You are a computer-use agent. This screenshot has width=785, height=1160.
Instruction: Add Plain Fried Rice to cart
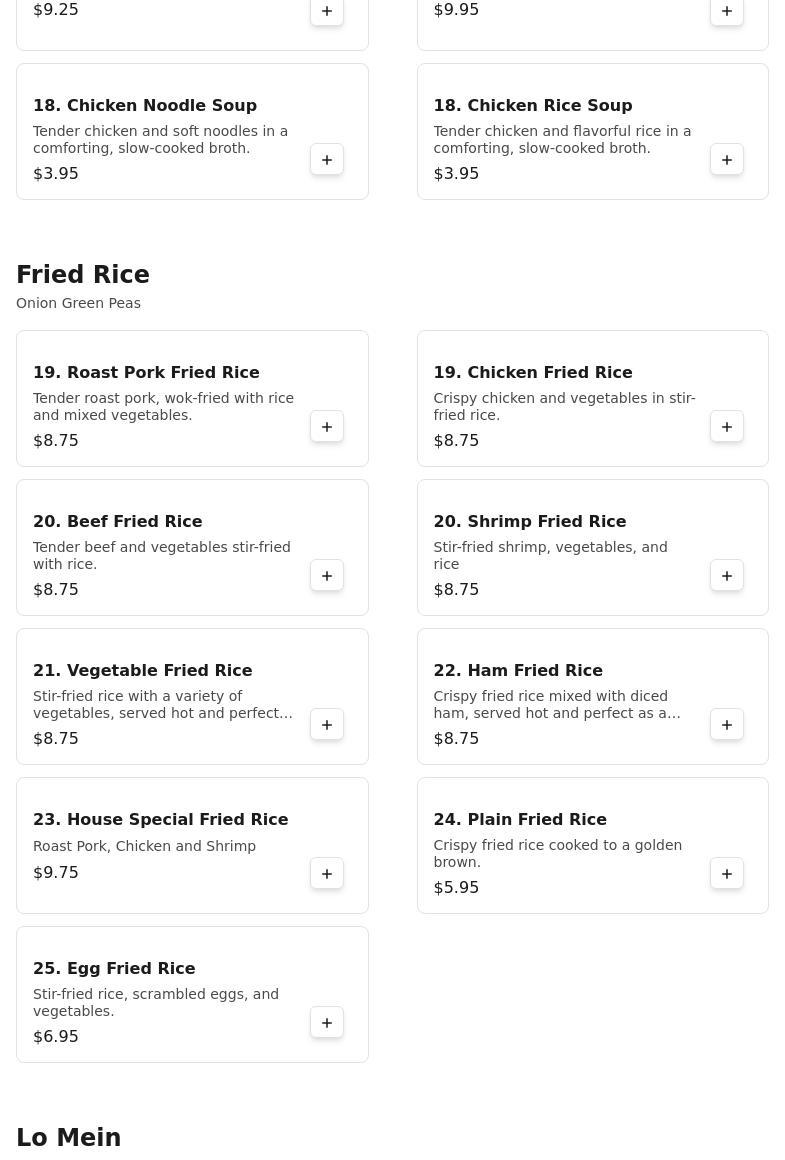(x=727, y=874)
